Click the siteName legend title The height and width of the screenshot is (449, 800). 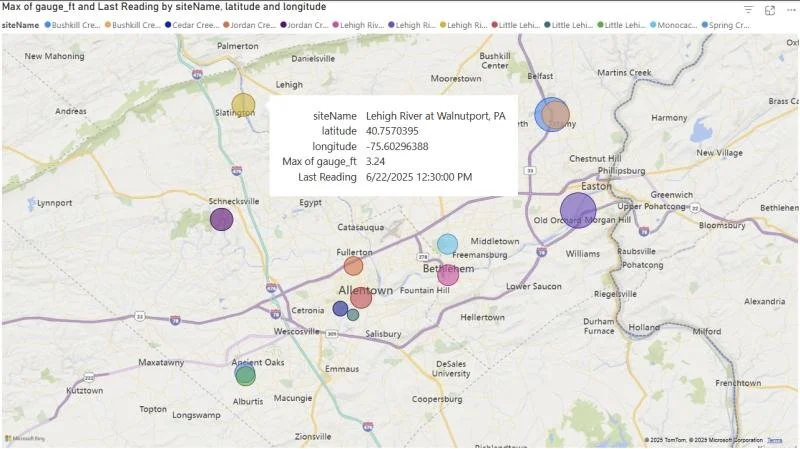coord(20,25)
